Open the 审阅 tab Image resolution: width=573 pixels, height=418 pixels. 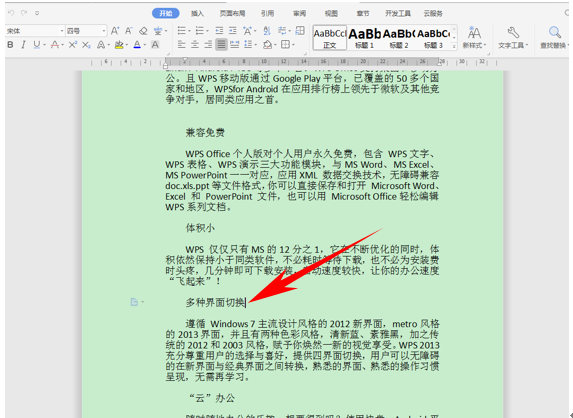299,14
